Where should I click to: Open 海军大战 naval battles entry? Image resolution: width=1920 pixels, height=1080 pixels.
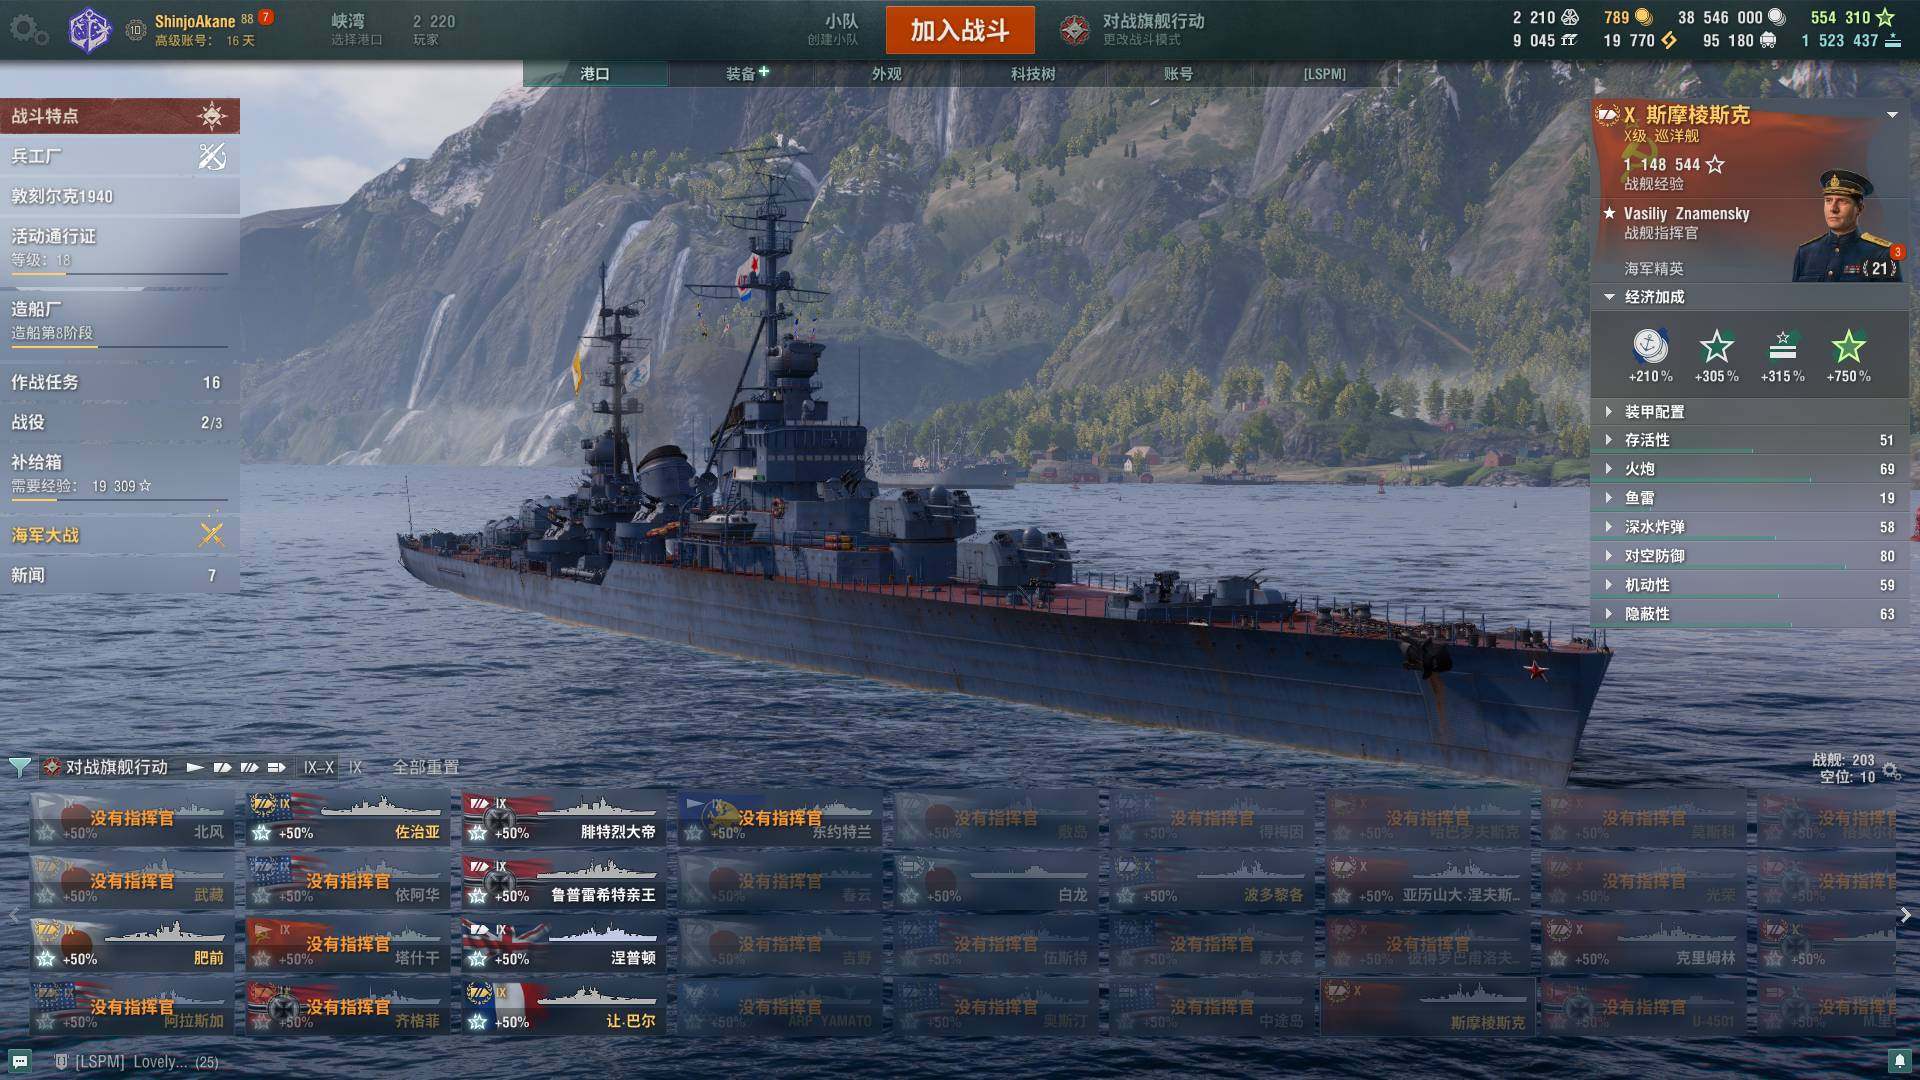click(x=119, y=535)
